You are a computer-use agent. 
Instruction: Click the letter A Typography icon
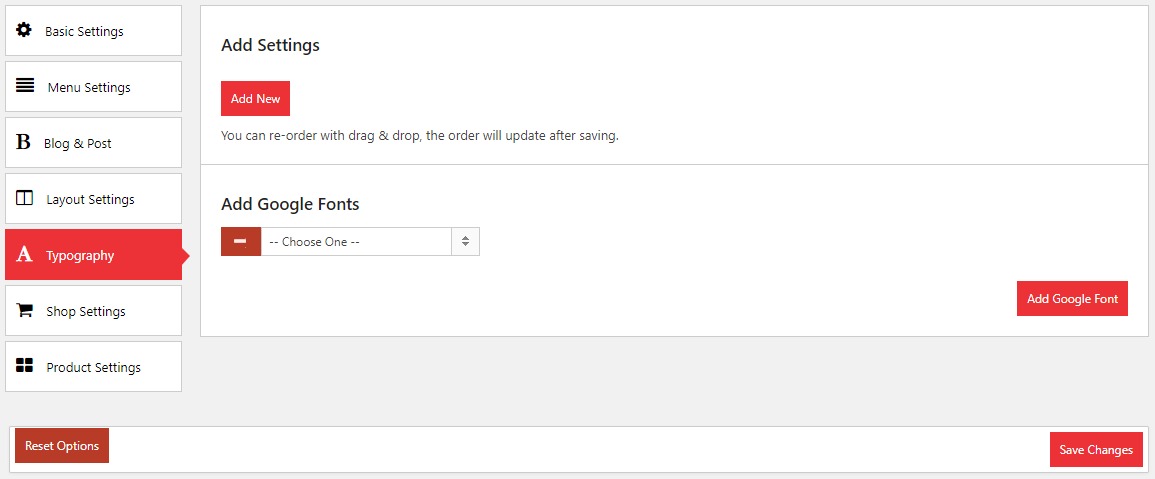tap(25, 255)
